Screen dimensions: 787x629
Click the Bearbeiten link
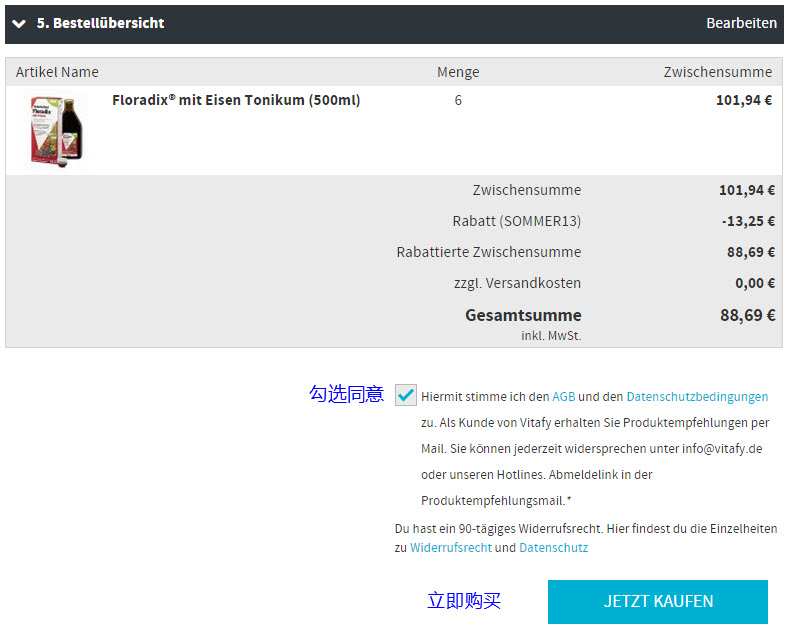point(741,23)
